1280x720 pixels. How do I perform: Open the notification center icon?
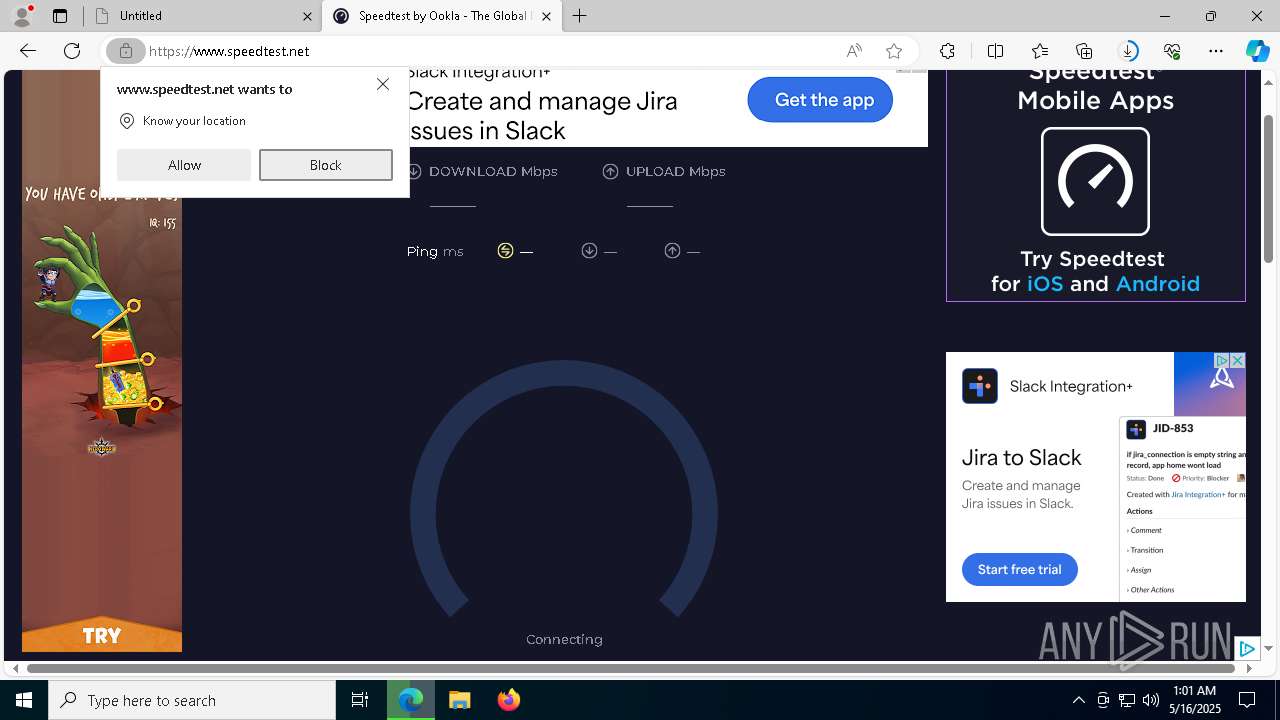(1247, 700)
